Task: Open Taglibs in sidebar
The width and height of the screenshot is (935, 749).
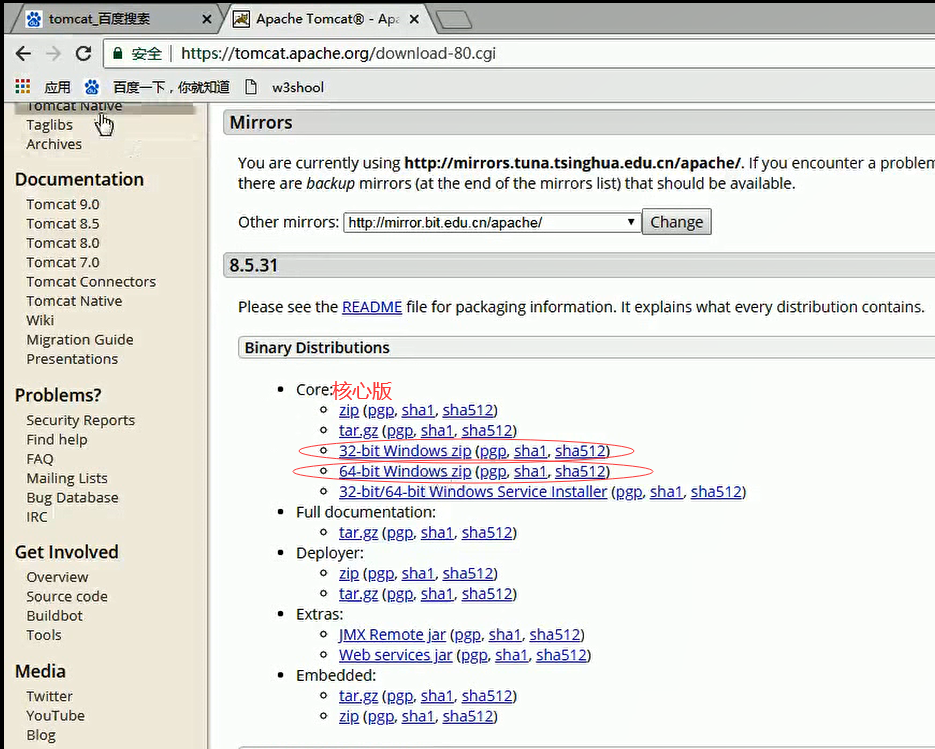Action: point(49,125)
